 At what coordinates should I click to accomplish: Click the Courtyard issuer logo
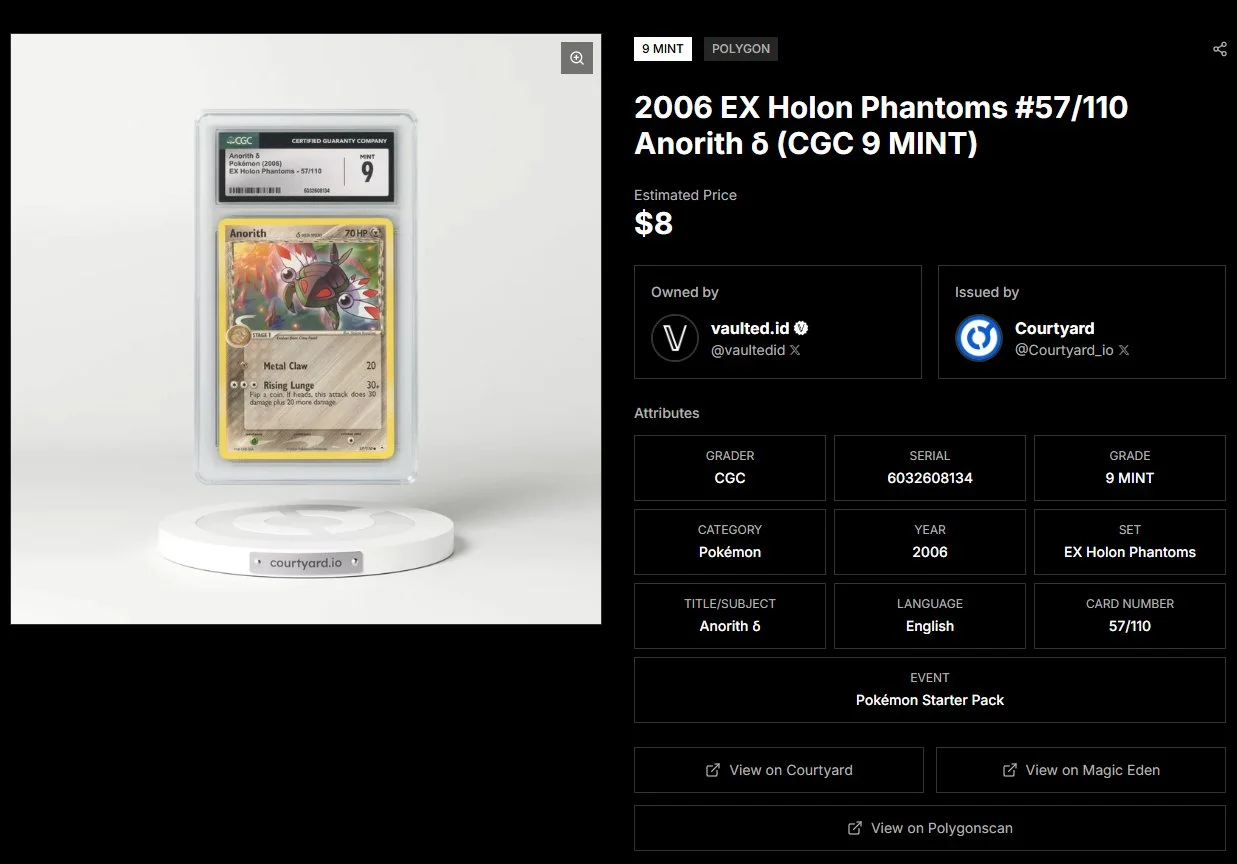pos(979,338)
